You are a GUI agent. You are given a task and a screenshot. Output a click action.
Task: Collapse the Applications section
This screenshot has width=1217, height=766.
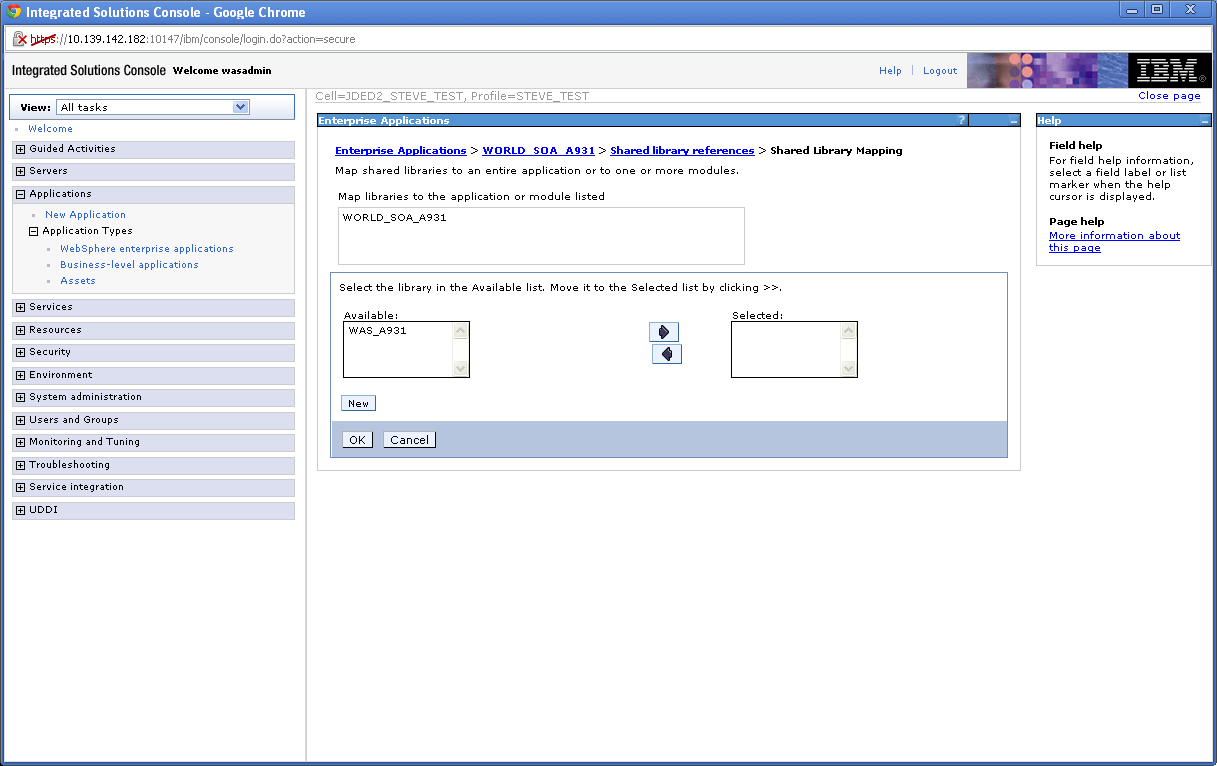[20, 194]
